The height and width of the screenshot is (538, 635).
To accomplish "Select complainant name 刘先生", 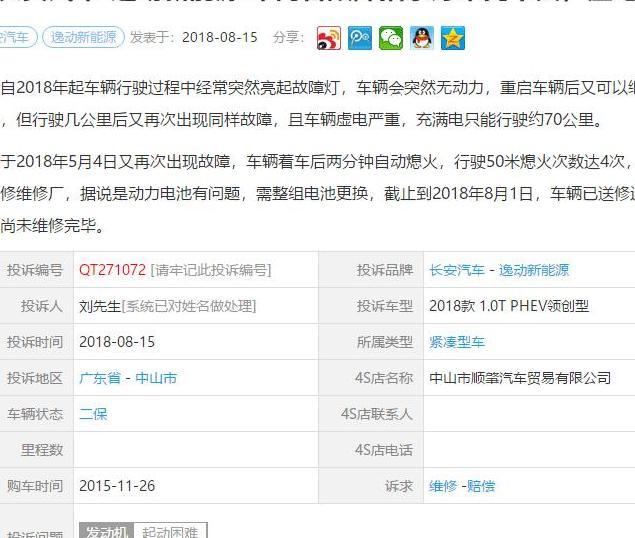I will 100,306.
